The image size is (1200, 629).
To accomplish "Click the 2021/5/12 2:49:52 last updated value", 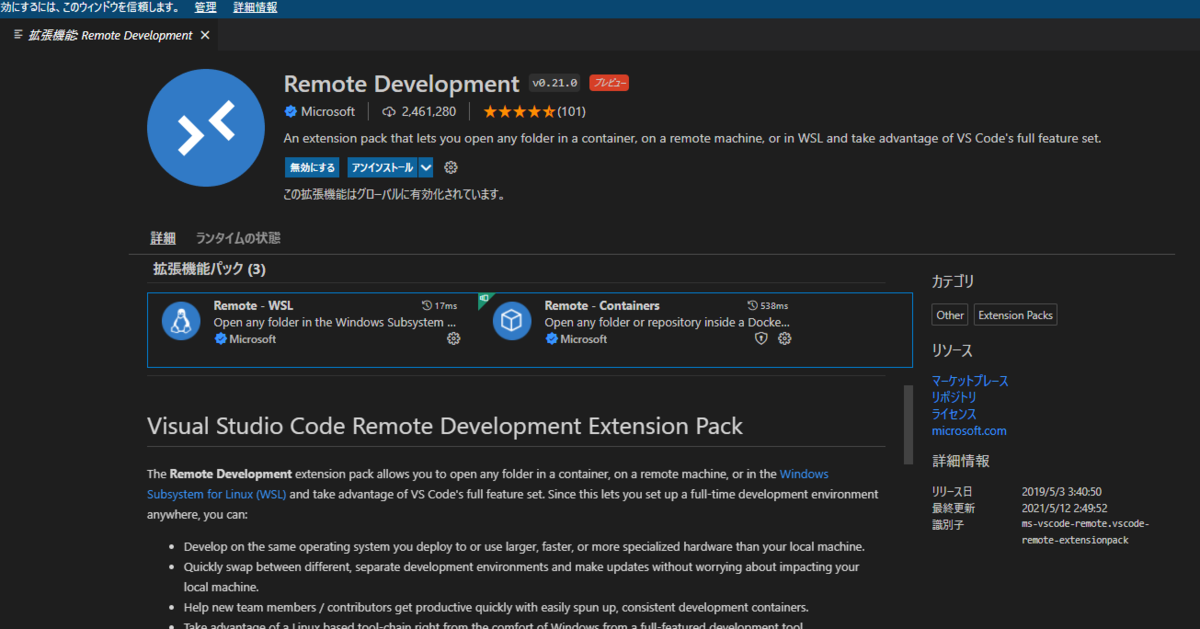I will tap(1063, 508).
